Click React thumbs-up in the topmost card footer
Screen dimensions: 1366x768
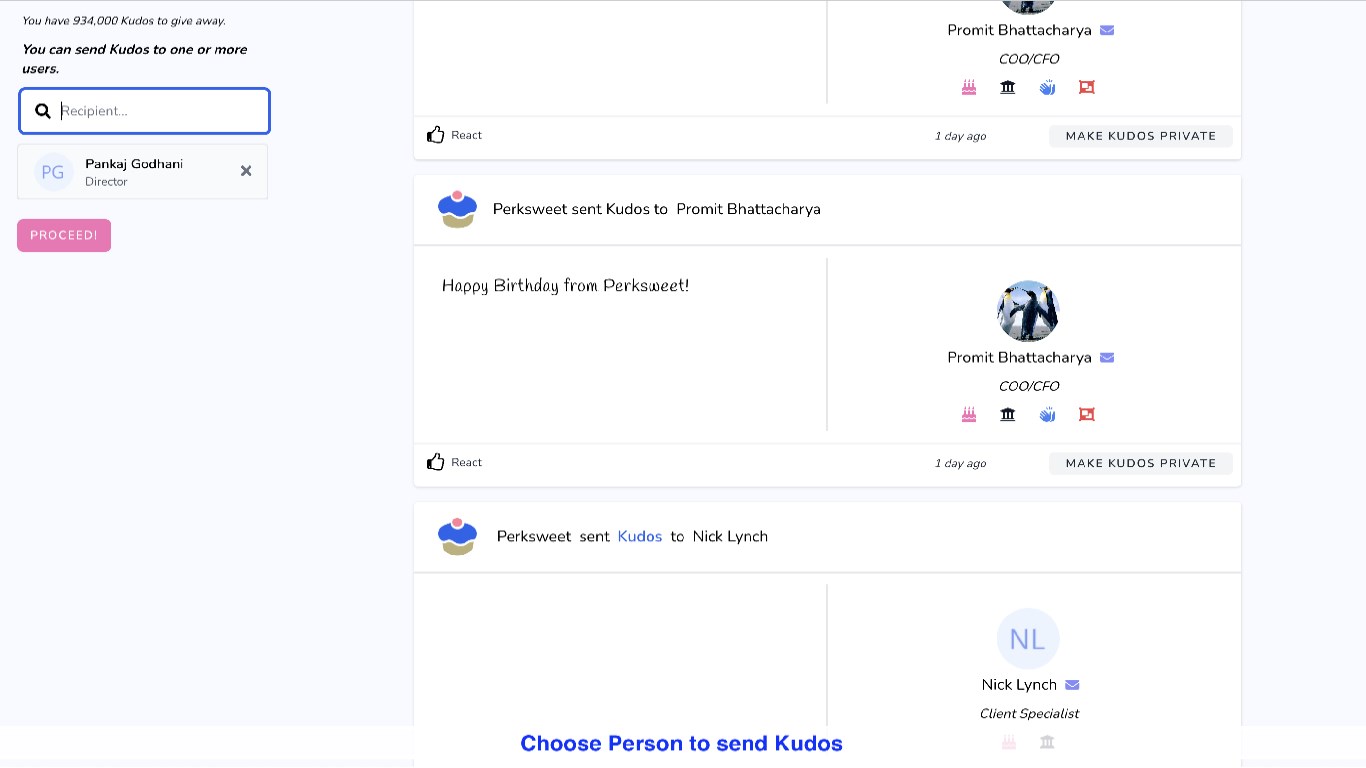tap(436, 135)
